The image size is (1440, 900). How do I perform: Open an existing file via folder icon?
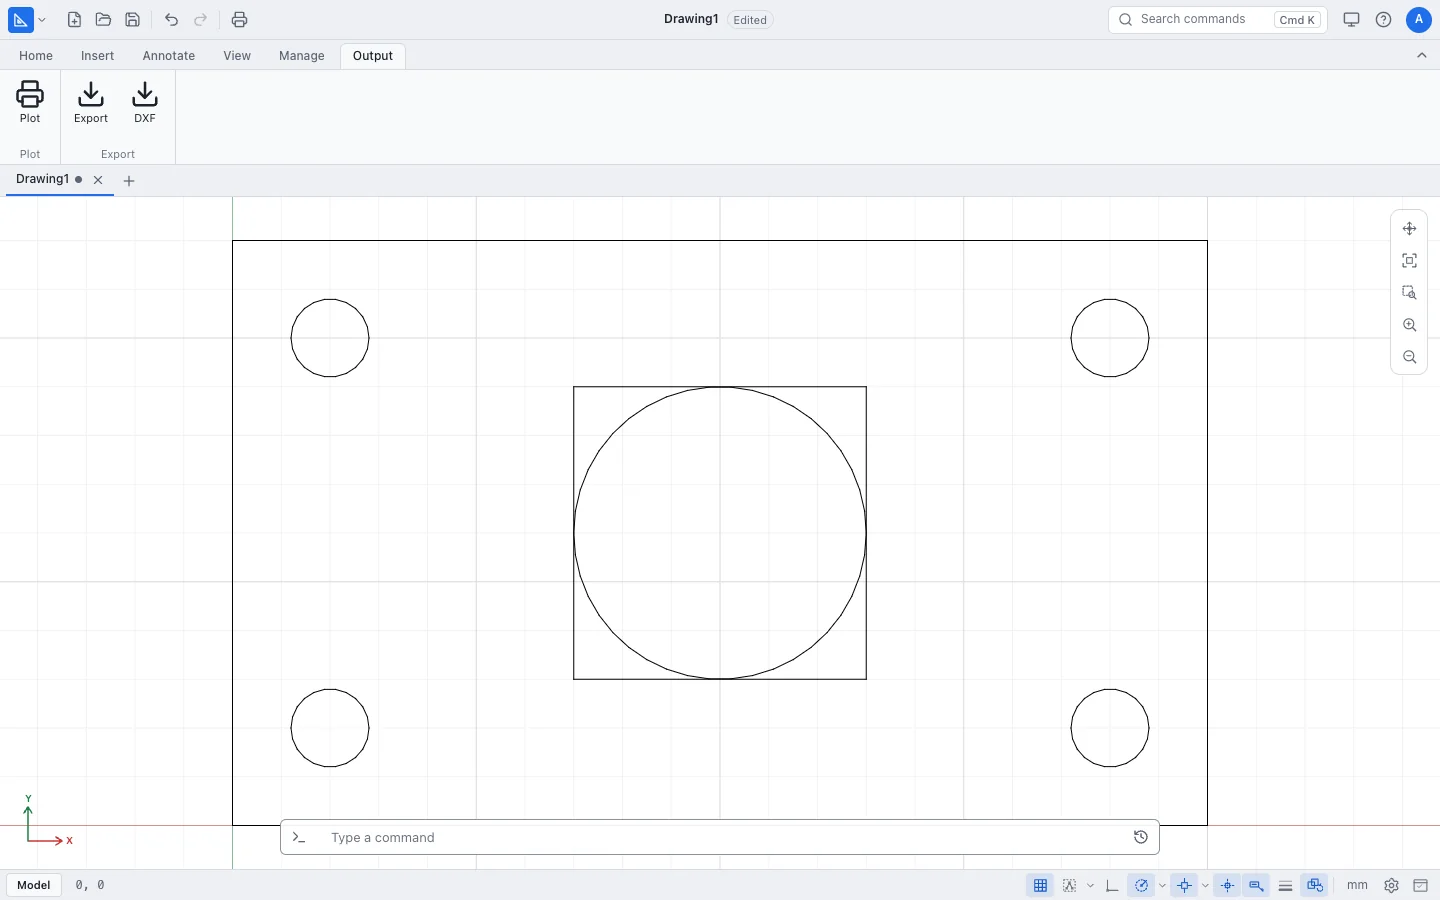[x=103, y=20]
